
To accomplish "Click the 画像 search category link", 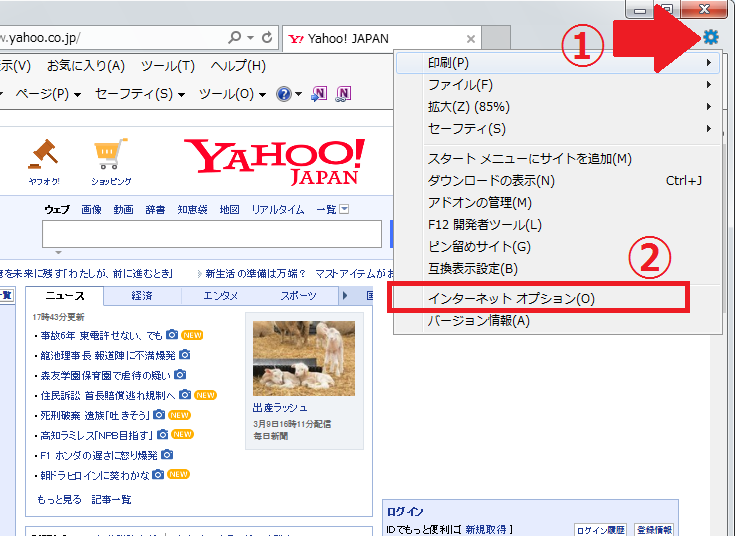I will coord(91,210).
